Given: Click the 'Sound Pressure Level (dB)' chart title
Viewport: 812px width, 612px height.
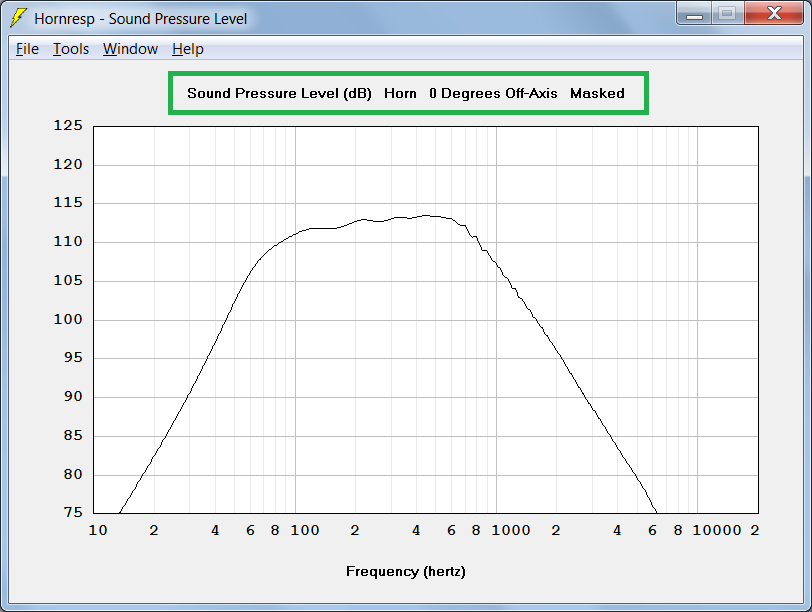Looking at the screenshot, I should 279,93.
